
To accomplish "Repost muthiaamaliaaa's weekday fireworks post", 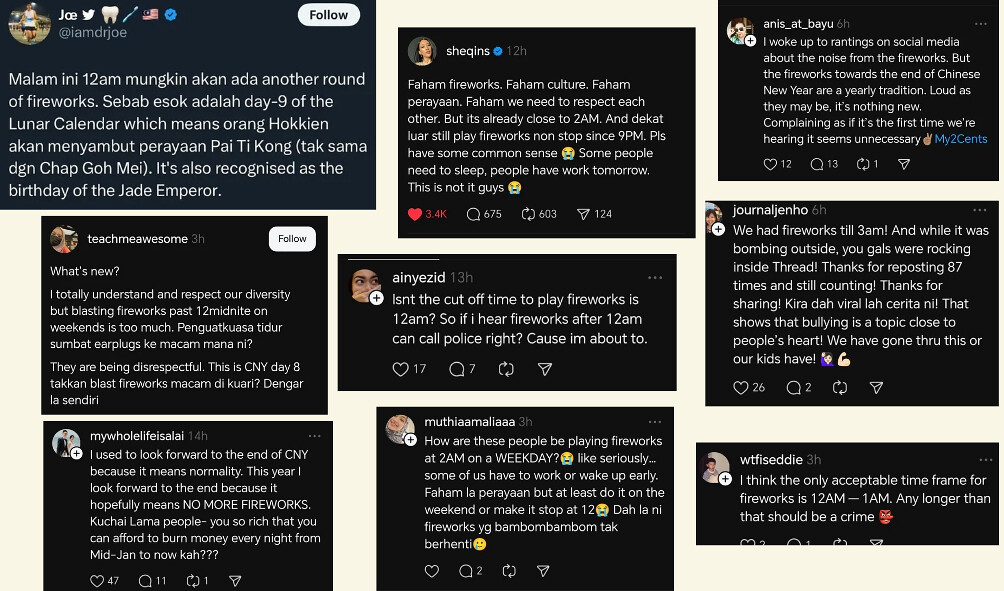I will pyautogui.click(x=509, y=571).
